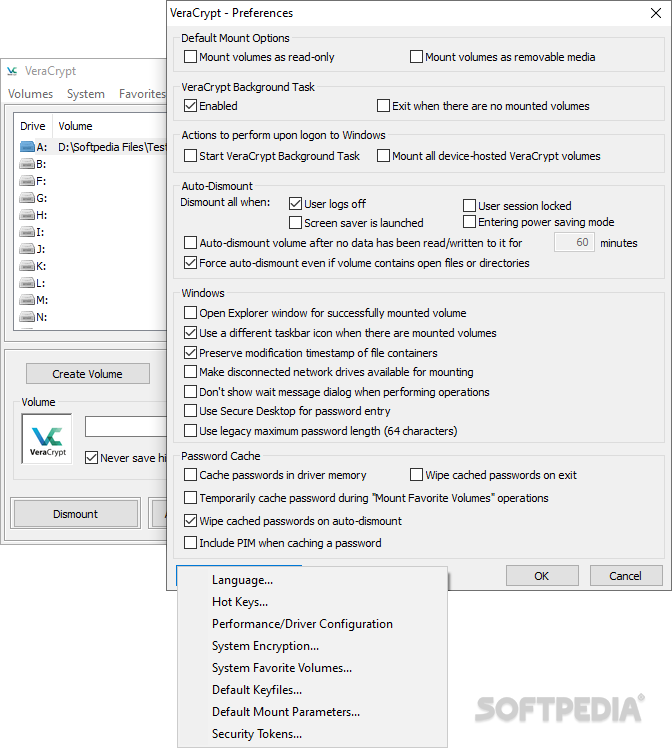Image resolution: width=672 pixels, height=748 pixels.
Task: Select drive A: icon in drive list
Action: click(x=27, y=146)
